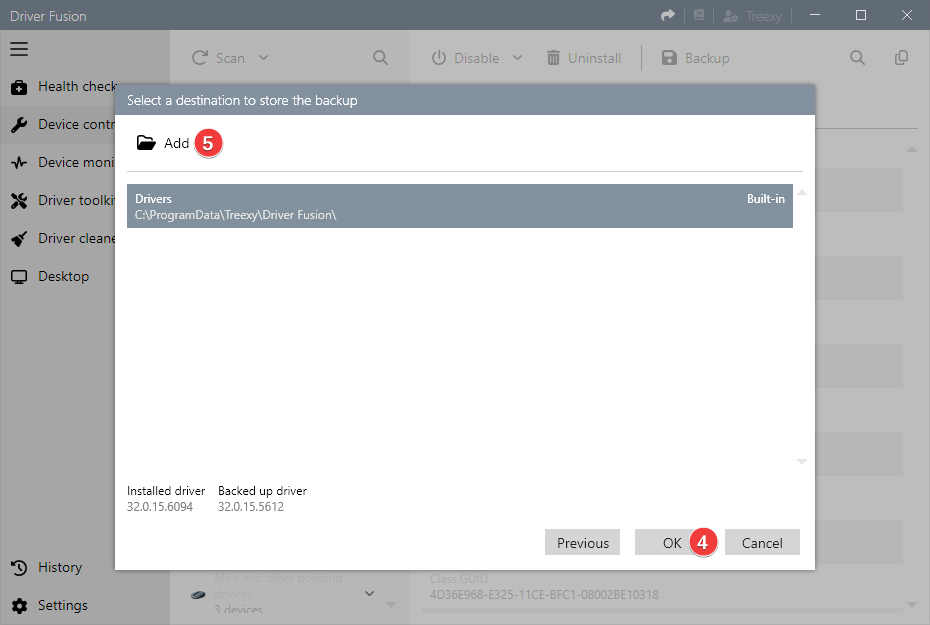Confirm the backup with OK
The width and height of the screenshot is (930, 625).
[x=672, y=543]
